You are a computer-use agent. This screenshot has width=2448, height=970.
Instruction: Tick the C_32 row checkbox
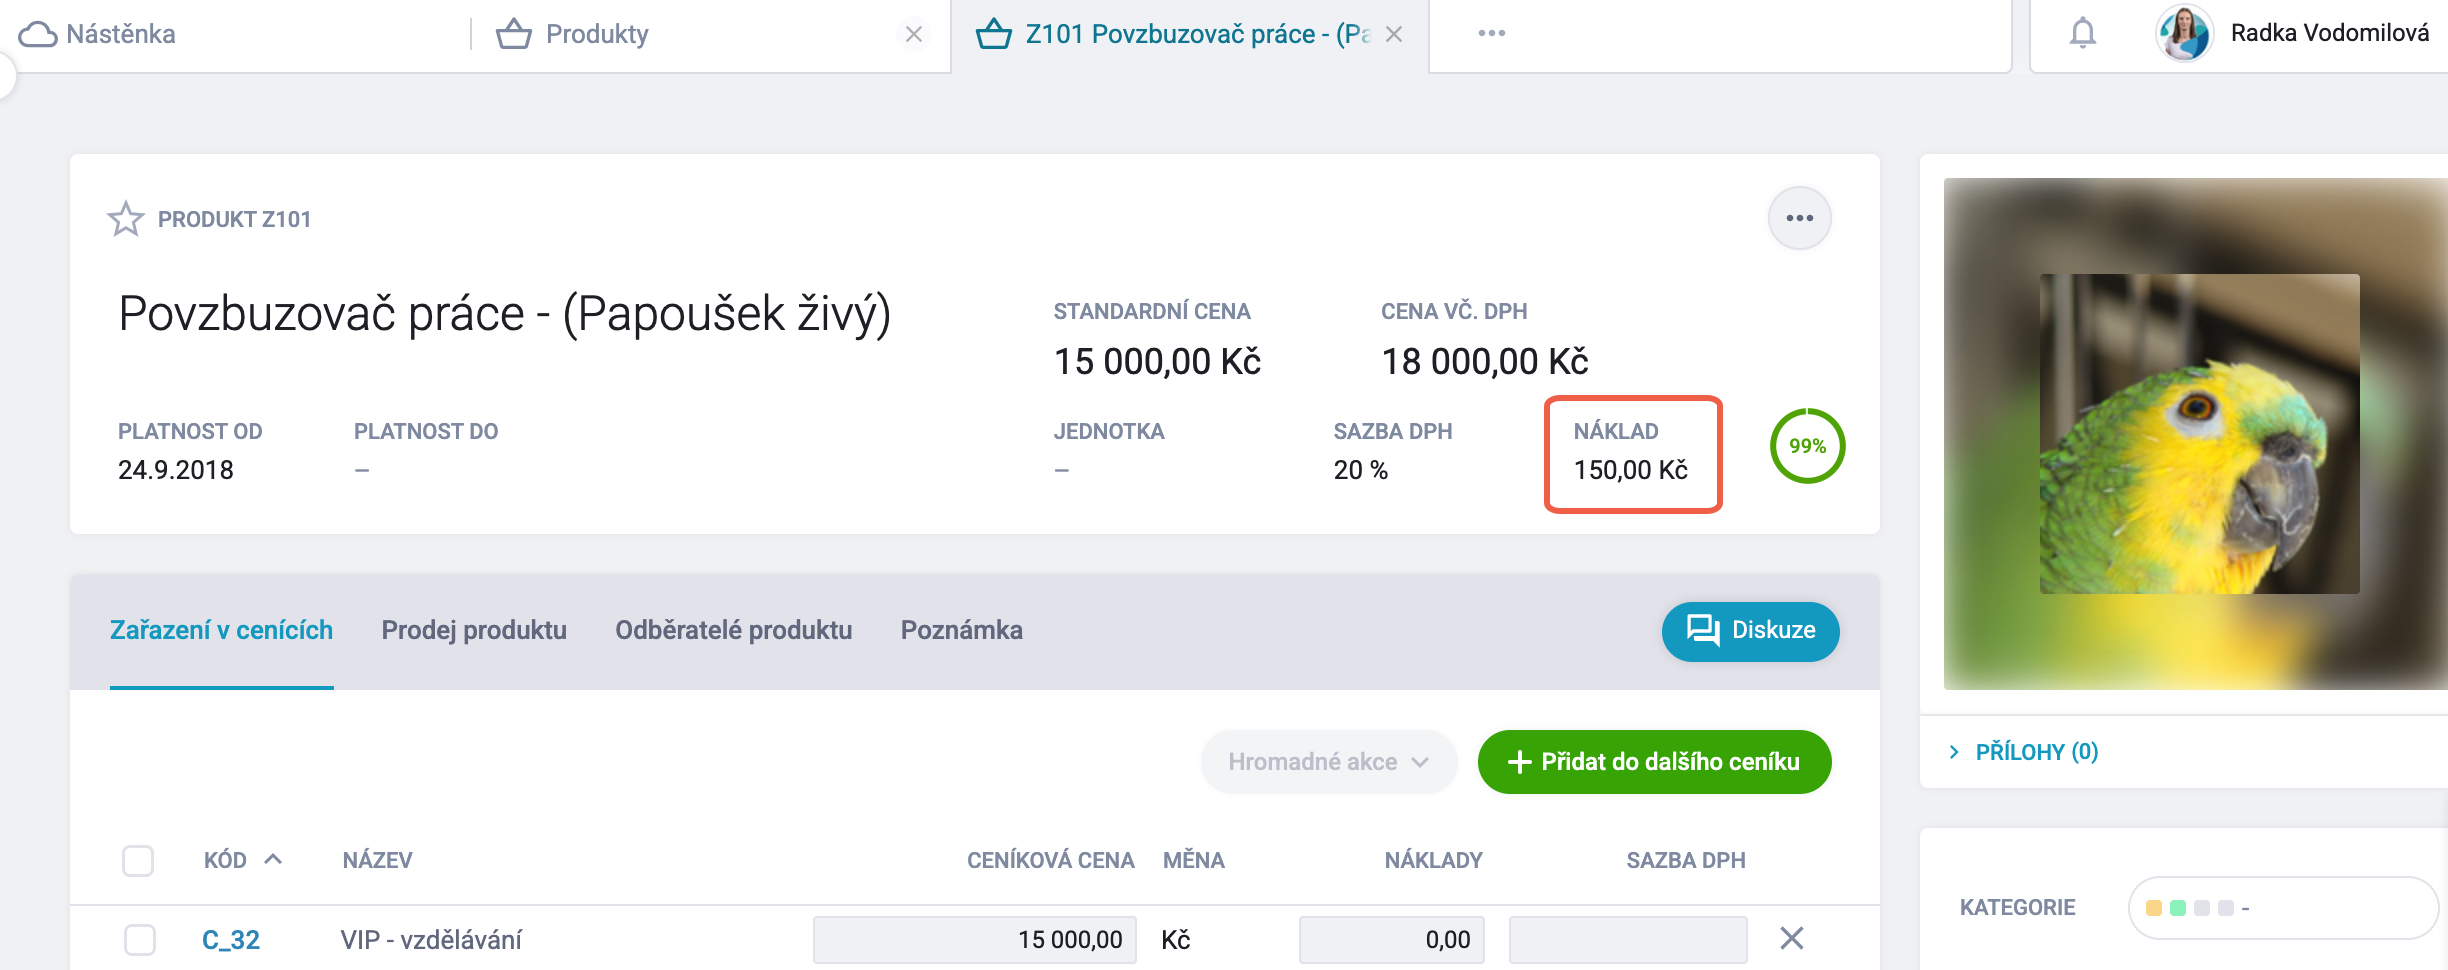coord(139,940)
